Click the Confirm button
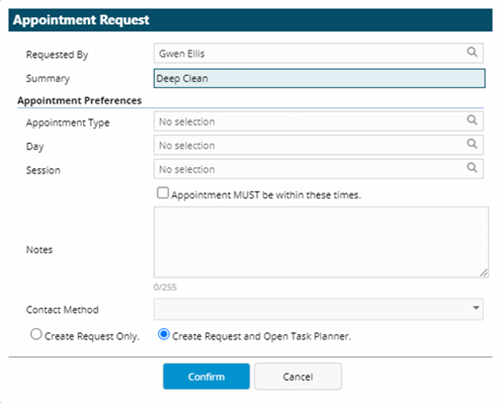Viewport: 500px width, 403px height. point(206,376)
